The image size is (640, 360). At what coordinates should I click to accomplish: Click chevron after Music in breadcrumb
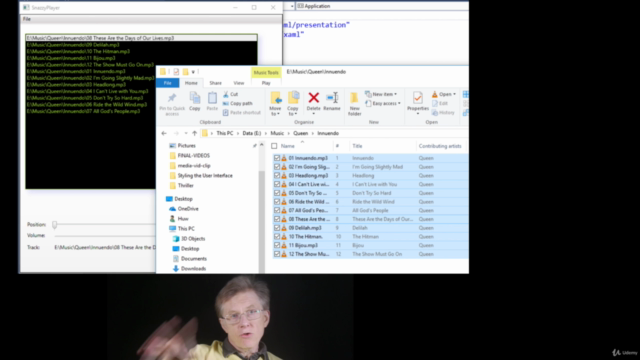(289, 133)
